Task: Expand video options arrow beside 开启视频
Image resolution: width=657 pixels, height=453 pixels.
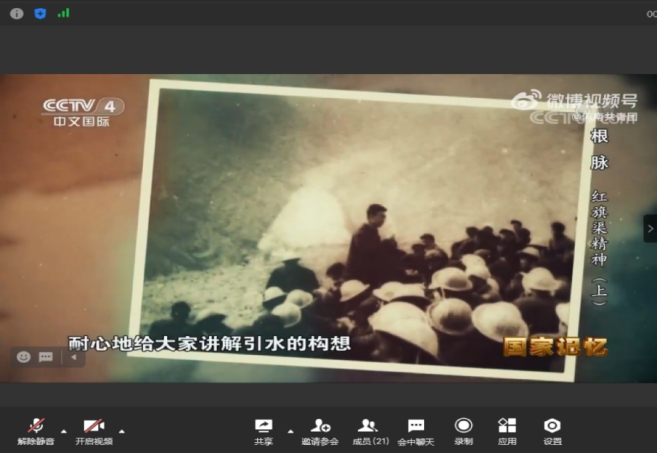Action: pos(121,431)
